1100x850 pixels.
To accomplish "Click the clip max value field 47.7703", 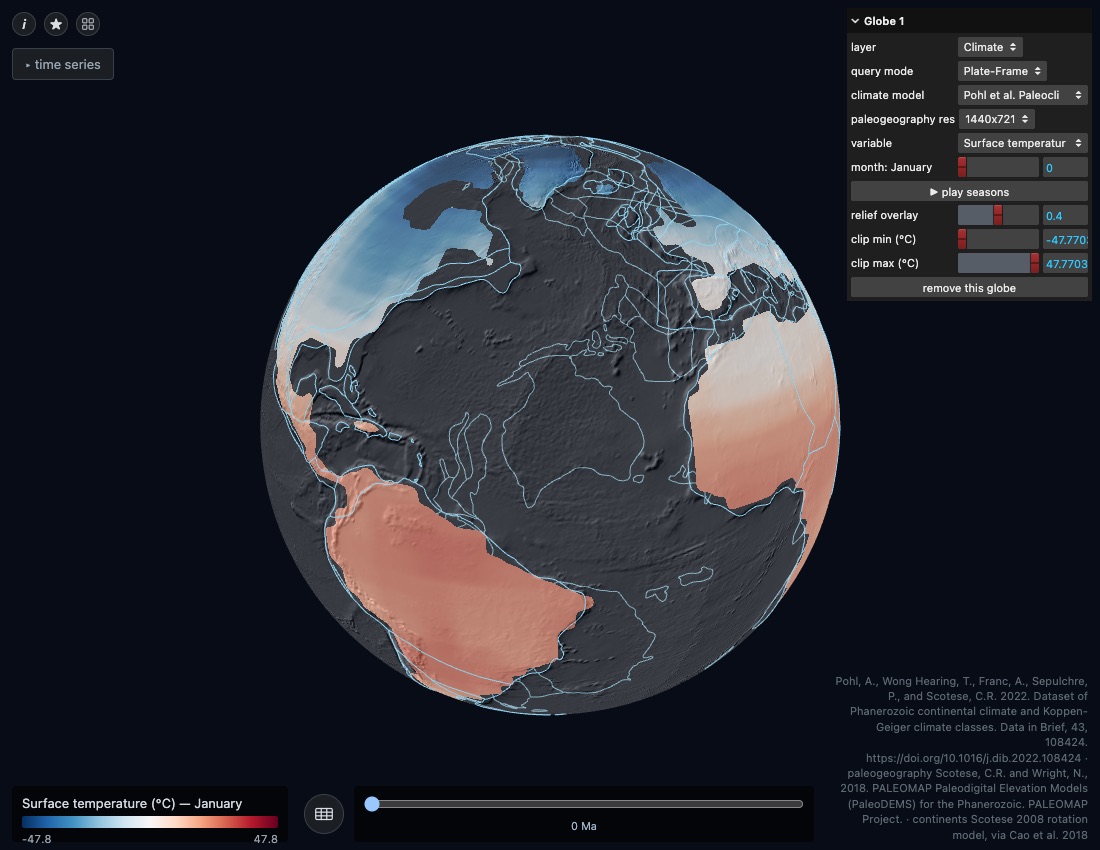I will point(1065,264).
